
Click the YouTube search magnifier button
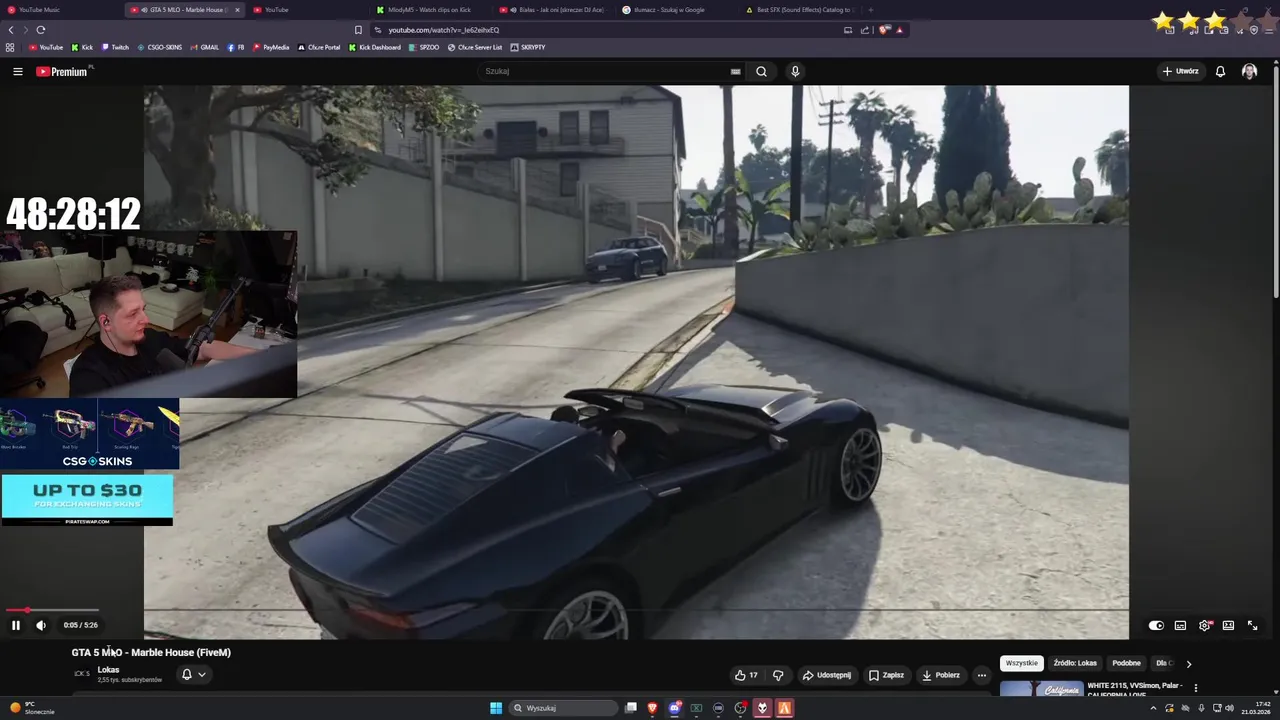(x=761, y=71)
